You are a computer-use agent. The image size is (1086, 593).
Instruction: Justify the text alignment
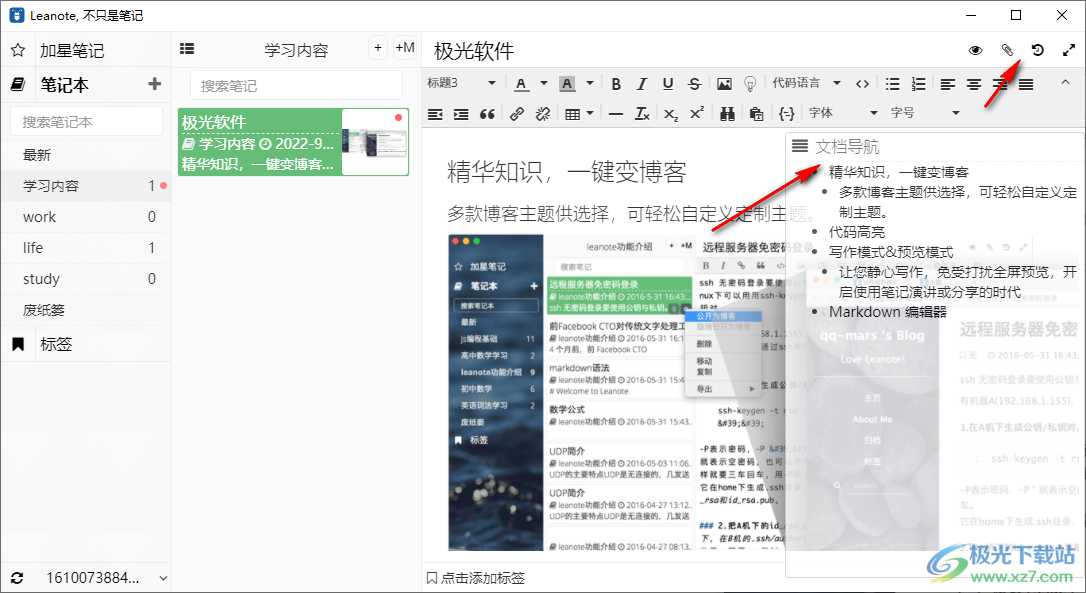tap(1026, 84)
